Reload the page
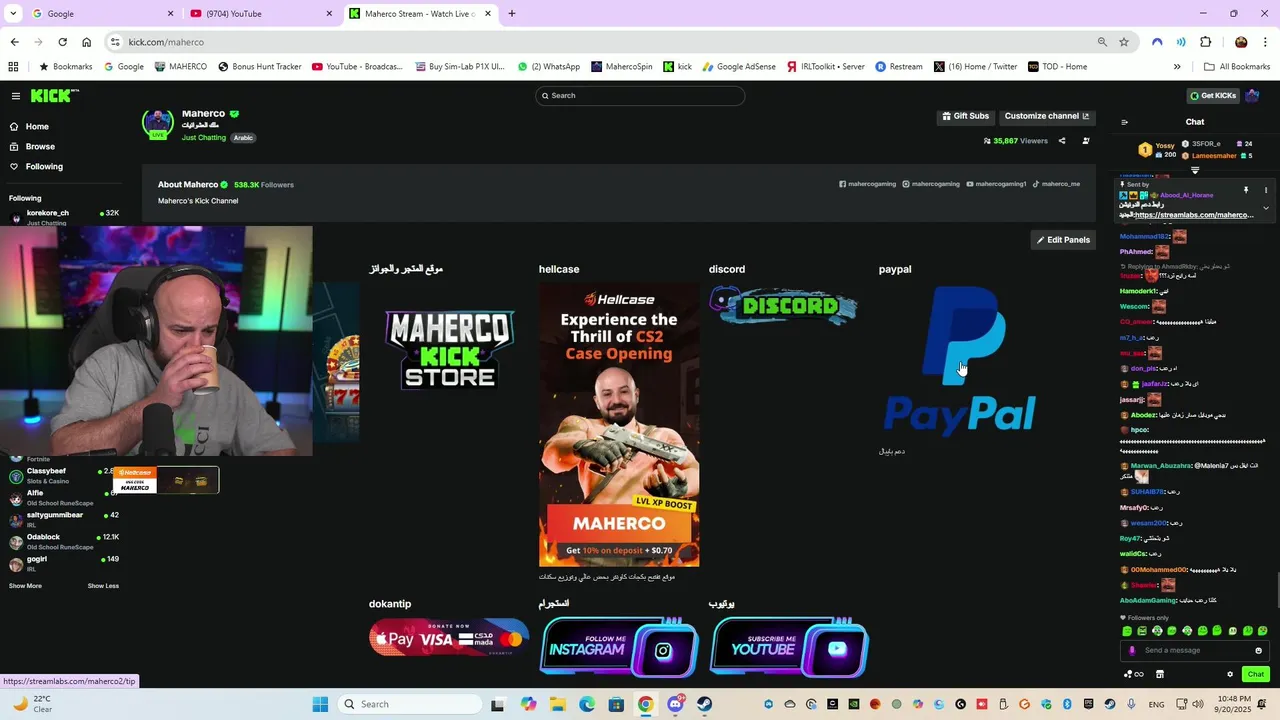Viewport: 1280px width, 720px height. point(62,42)
